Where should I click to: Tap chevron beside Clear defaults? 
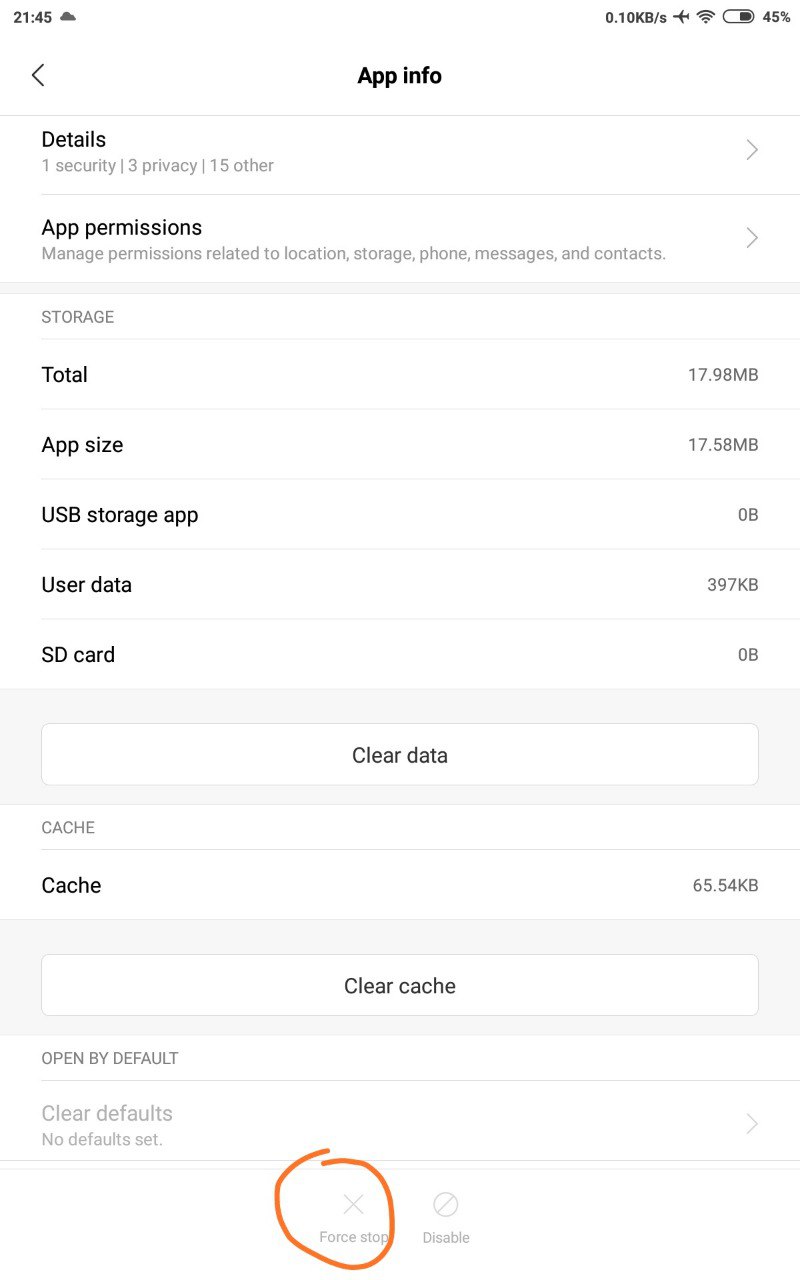tap(752, 1124)
